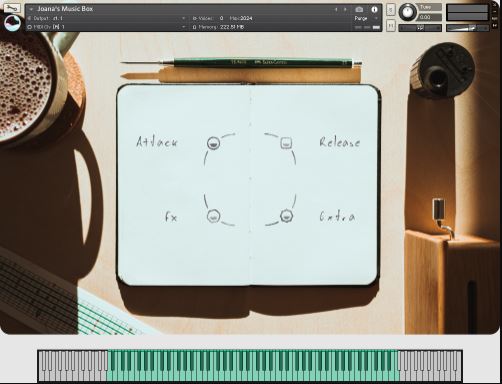Select previous instrument arrow

point(336,10)
